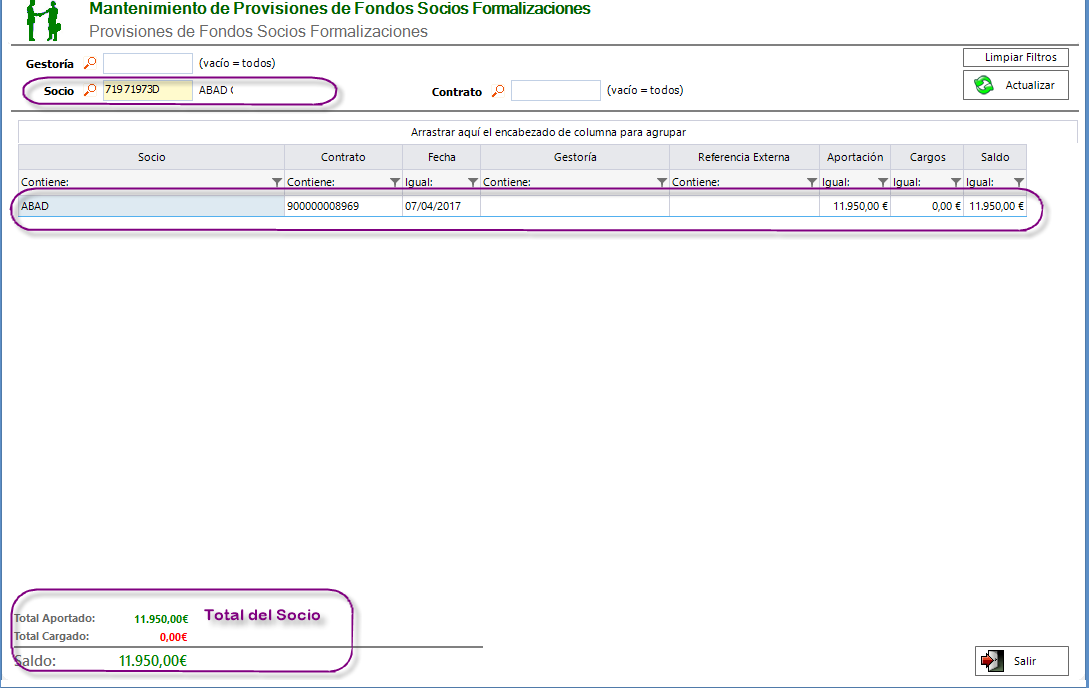Screen dimensions: 1089x688
Task: Select the Saldo cell in the ABAD row
Action: tap(995, 206)
